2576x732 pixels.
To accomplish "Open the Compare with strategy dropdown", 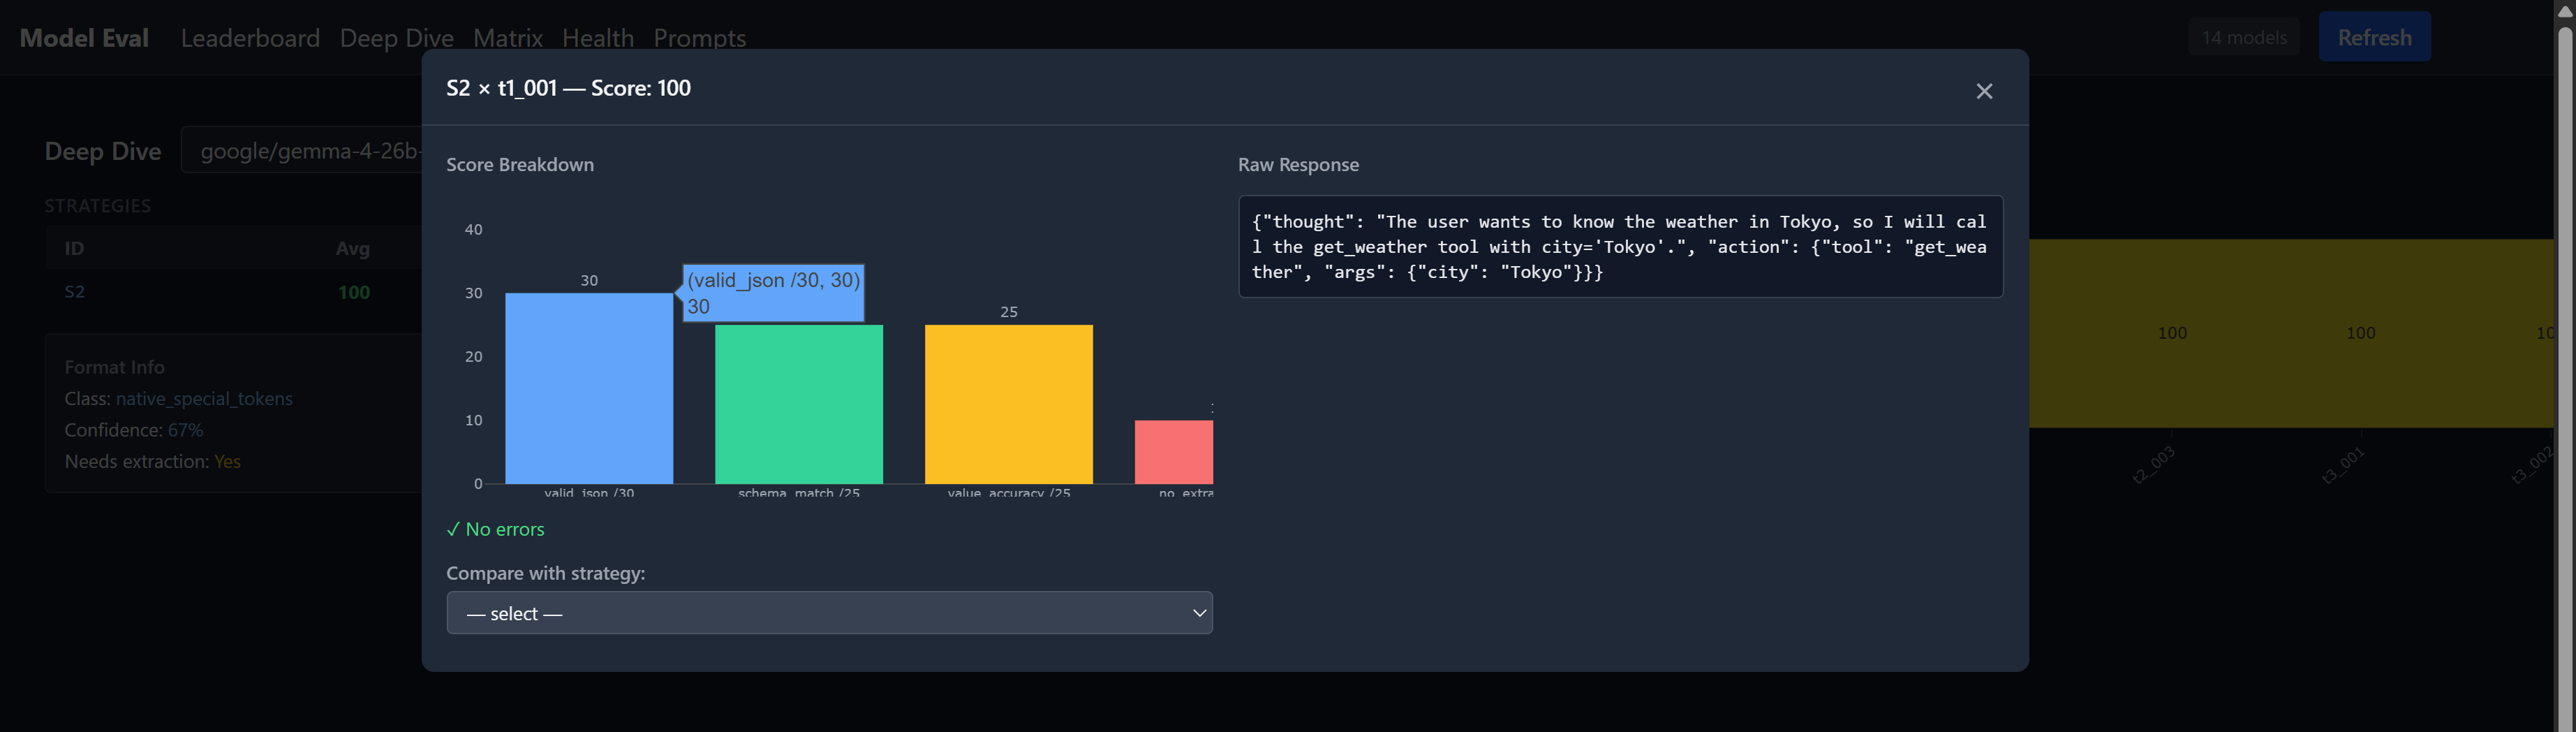I will (x=829, y=613).
